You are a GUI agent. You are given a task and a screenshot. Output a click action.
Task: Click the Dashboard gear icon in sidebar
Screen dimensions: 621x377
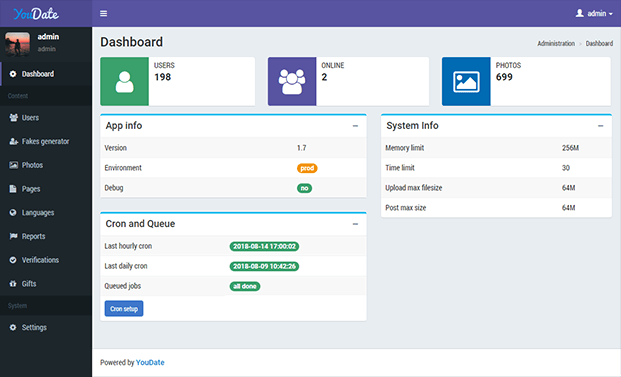click(13, 74)
